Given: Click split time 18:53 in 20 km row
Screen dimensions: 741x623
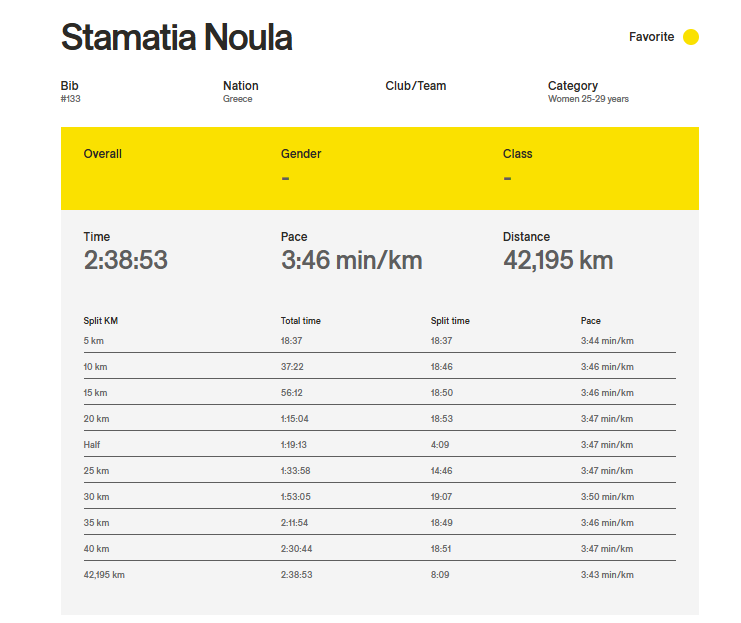Looking at the screenshot, I should pyautogui.click(x=441, y=419).
